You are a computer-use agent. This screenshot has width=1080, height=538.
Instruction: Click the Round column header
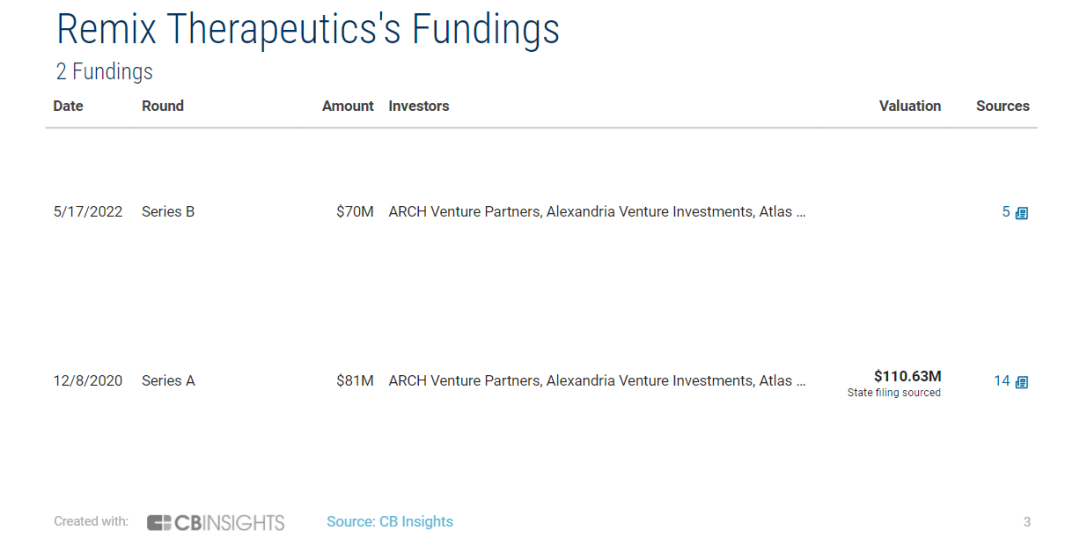(x=163, y=106)
